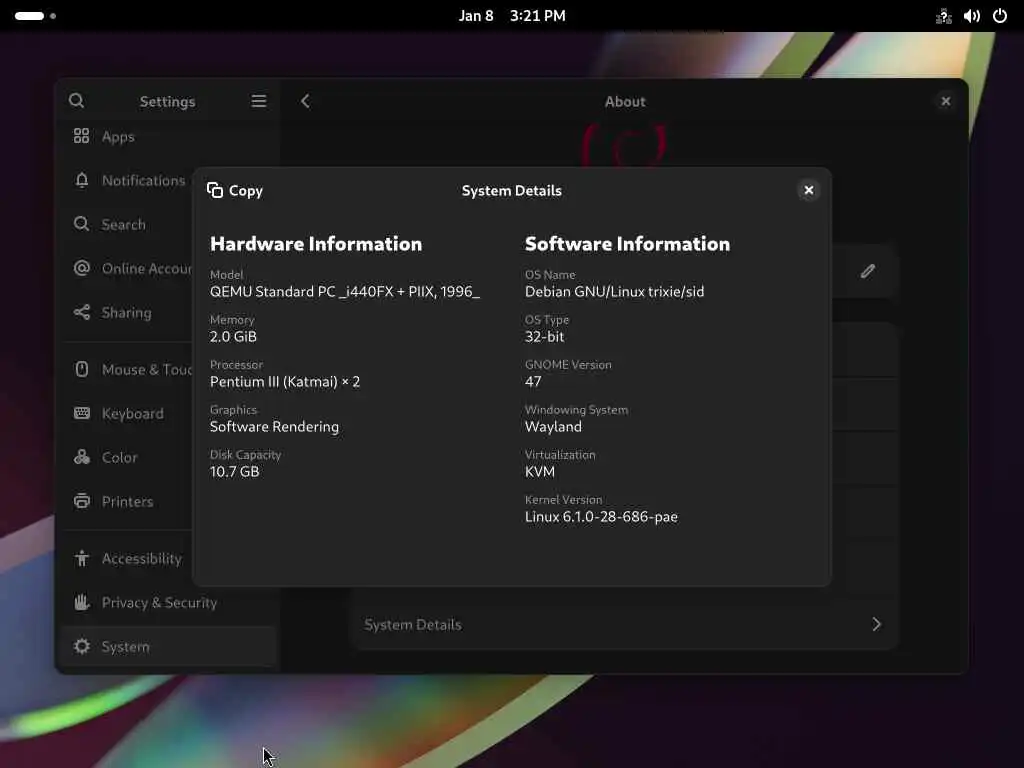Click the Apps grid icon
Screen dimensions: 1024x768
click(x=82, y=136)
